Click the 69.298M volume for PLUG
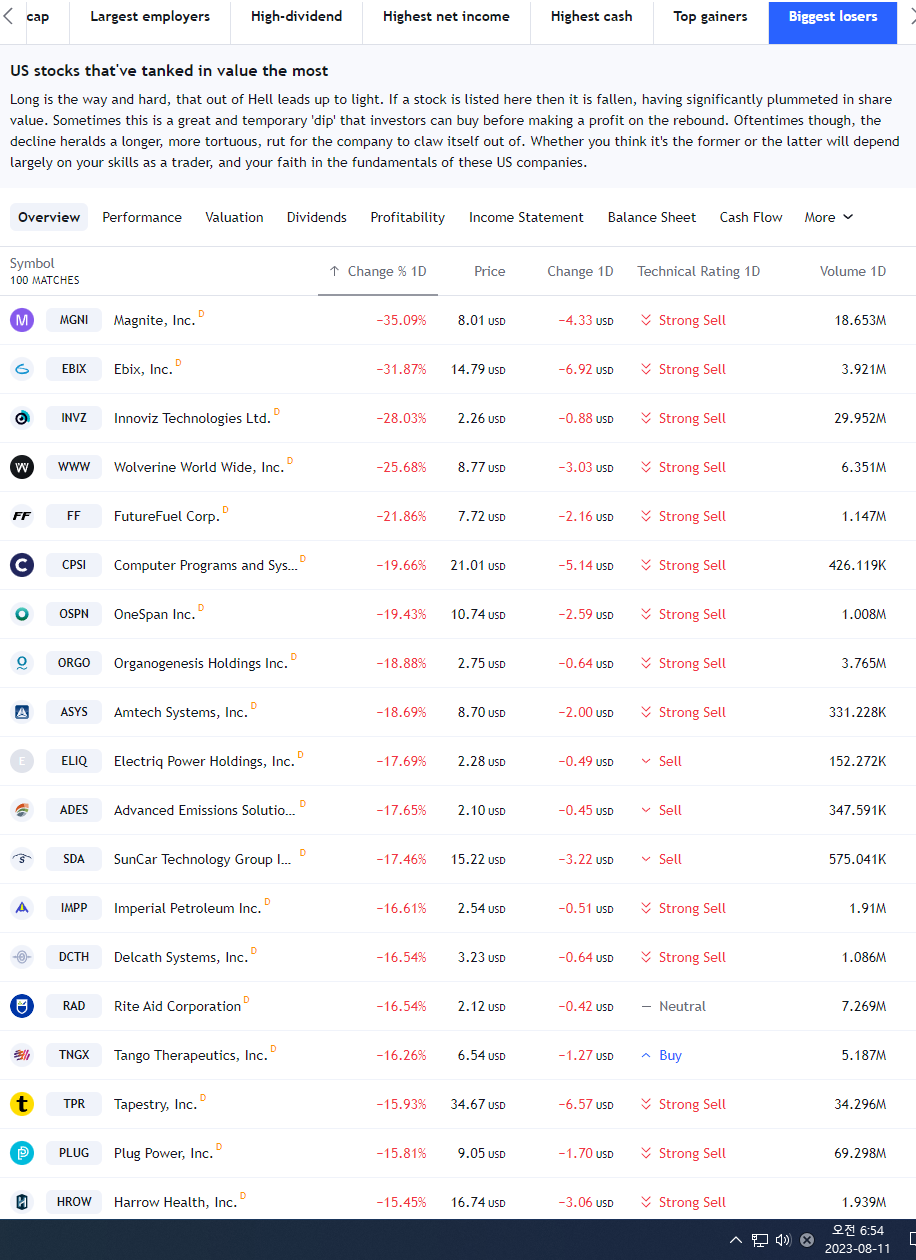The height and width of the screenshot is (1260, 916). [860, 1153]
